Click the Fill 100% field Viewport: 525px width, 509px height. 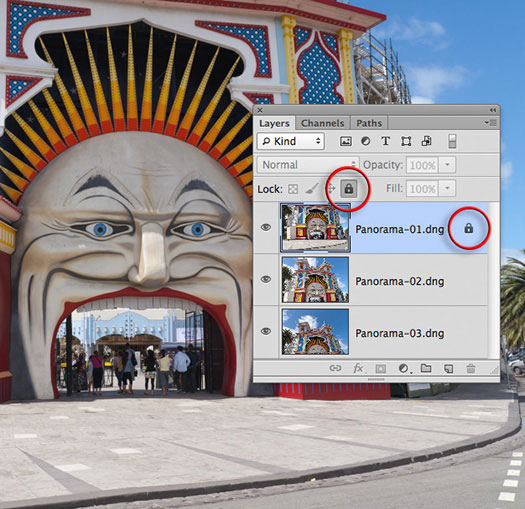pyautogui.click(x=422, y=189)
